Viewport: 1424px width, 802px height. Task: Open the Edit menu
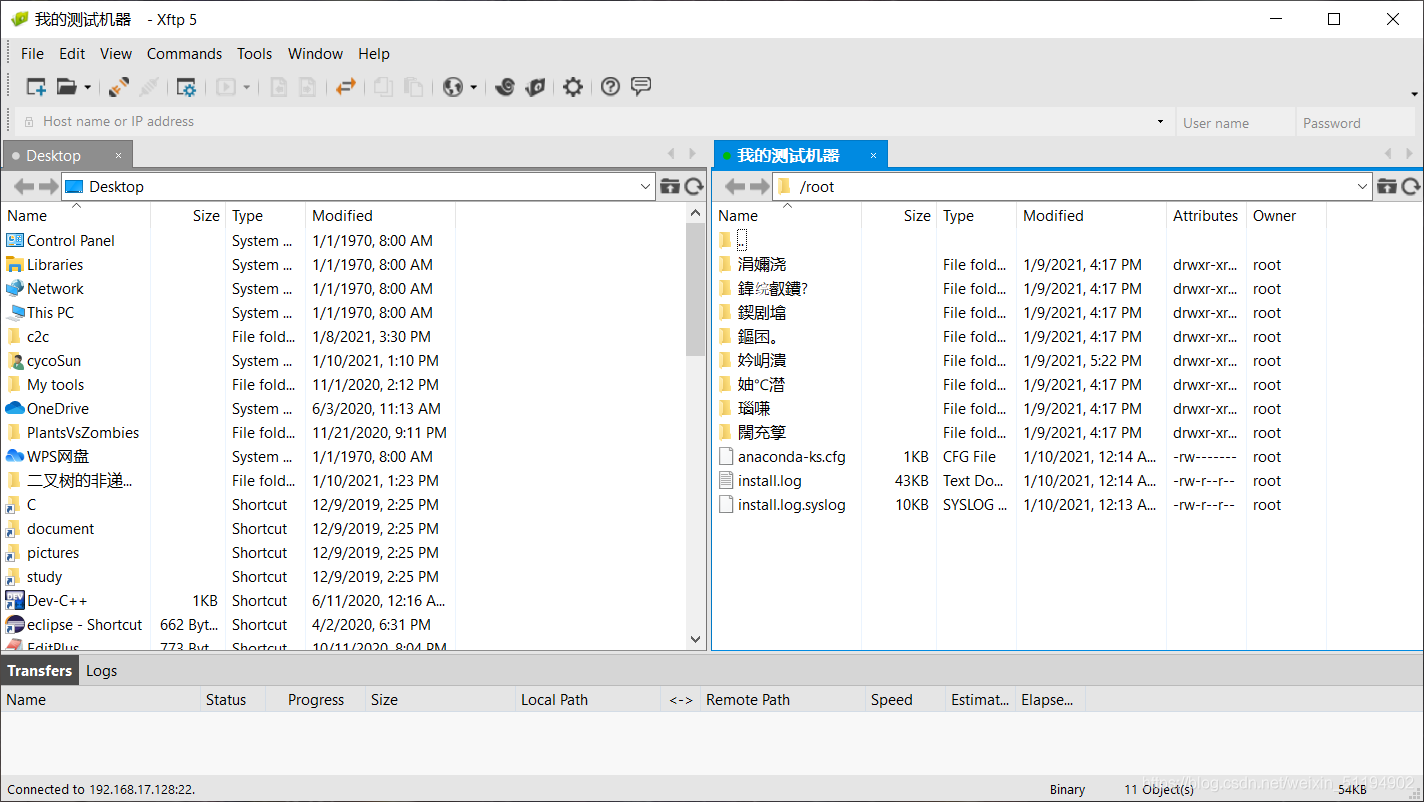pyautogui.click(x=72, y=54)
